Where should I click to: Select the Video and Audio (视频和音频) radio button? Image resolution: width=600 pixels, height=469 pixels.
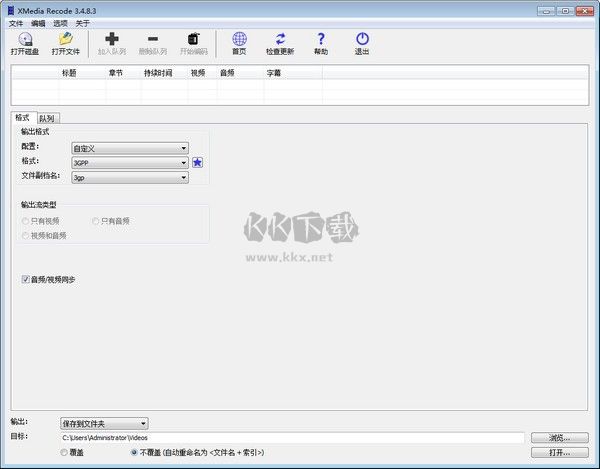coord(25,236)
